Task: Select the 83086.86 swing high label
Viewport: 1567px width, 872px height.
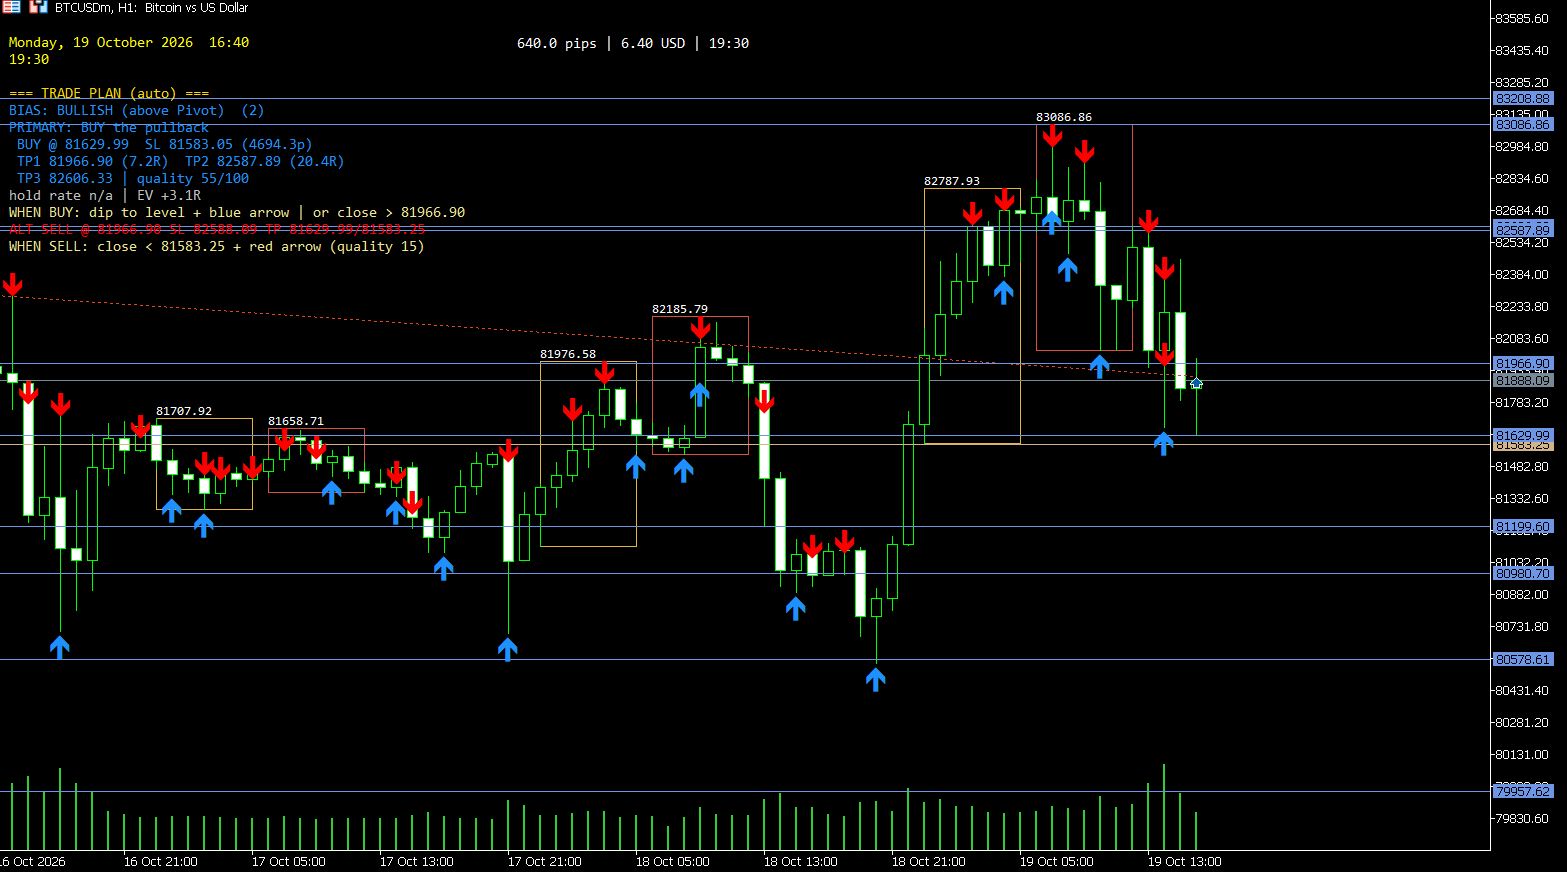Action: click(1064, 117)
